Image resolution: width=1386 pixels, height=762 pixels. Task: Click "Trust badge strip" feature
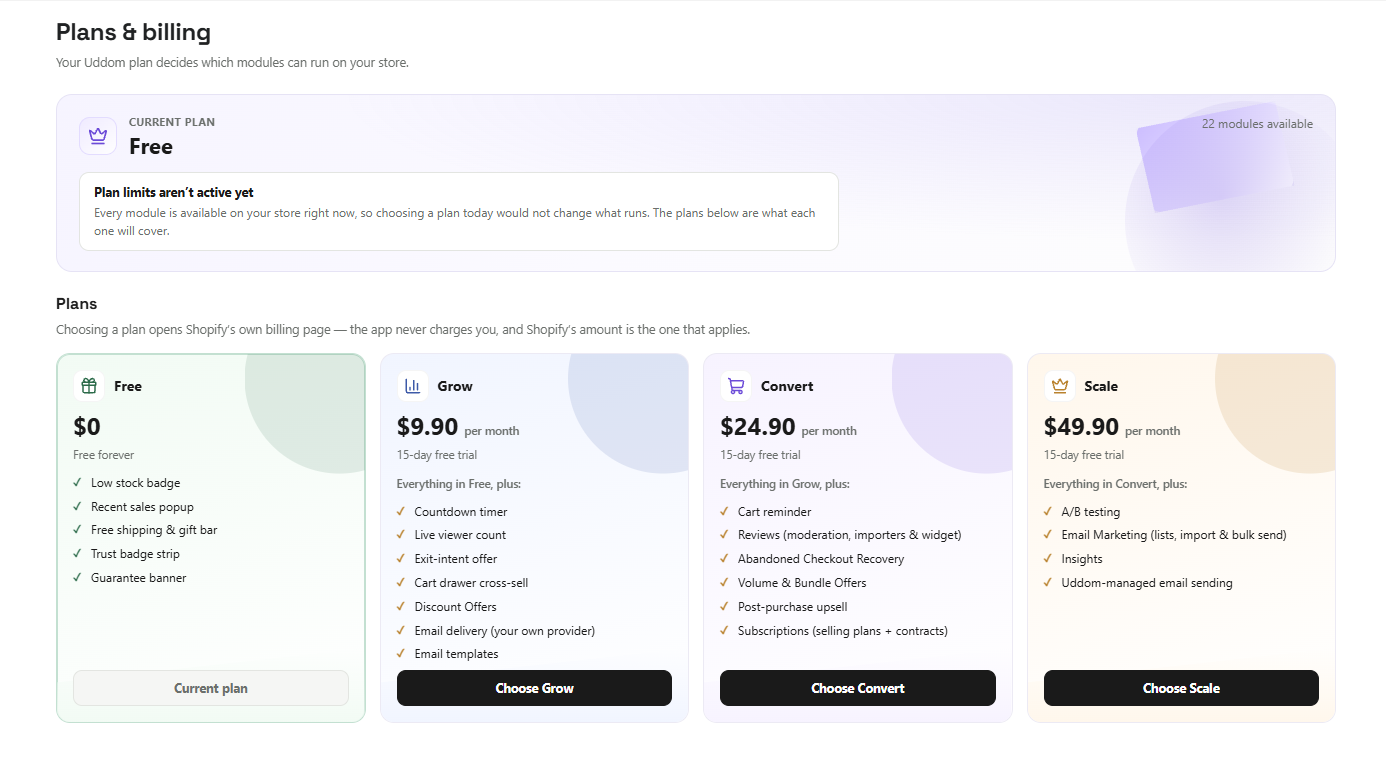pyautogui.click(x=135, y=554)
